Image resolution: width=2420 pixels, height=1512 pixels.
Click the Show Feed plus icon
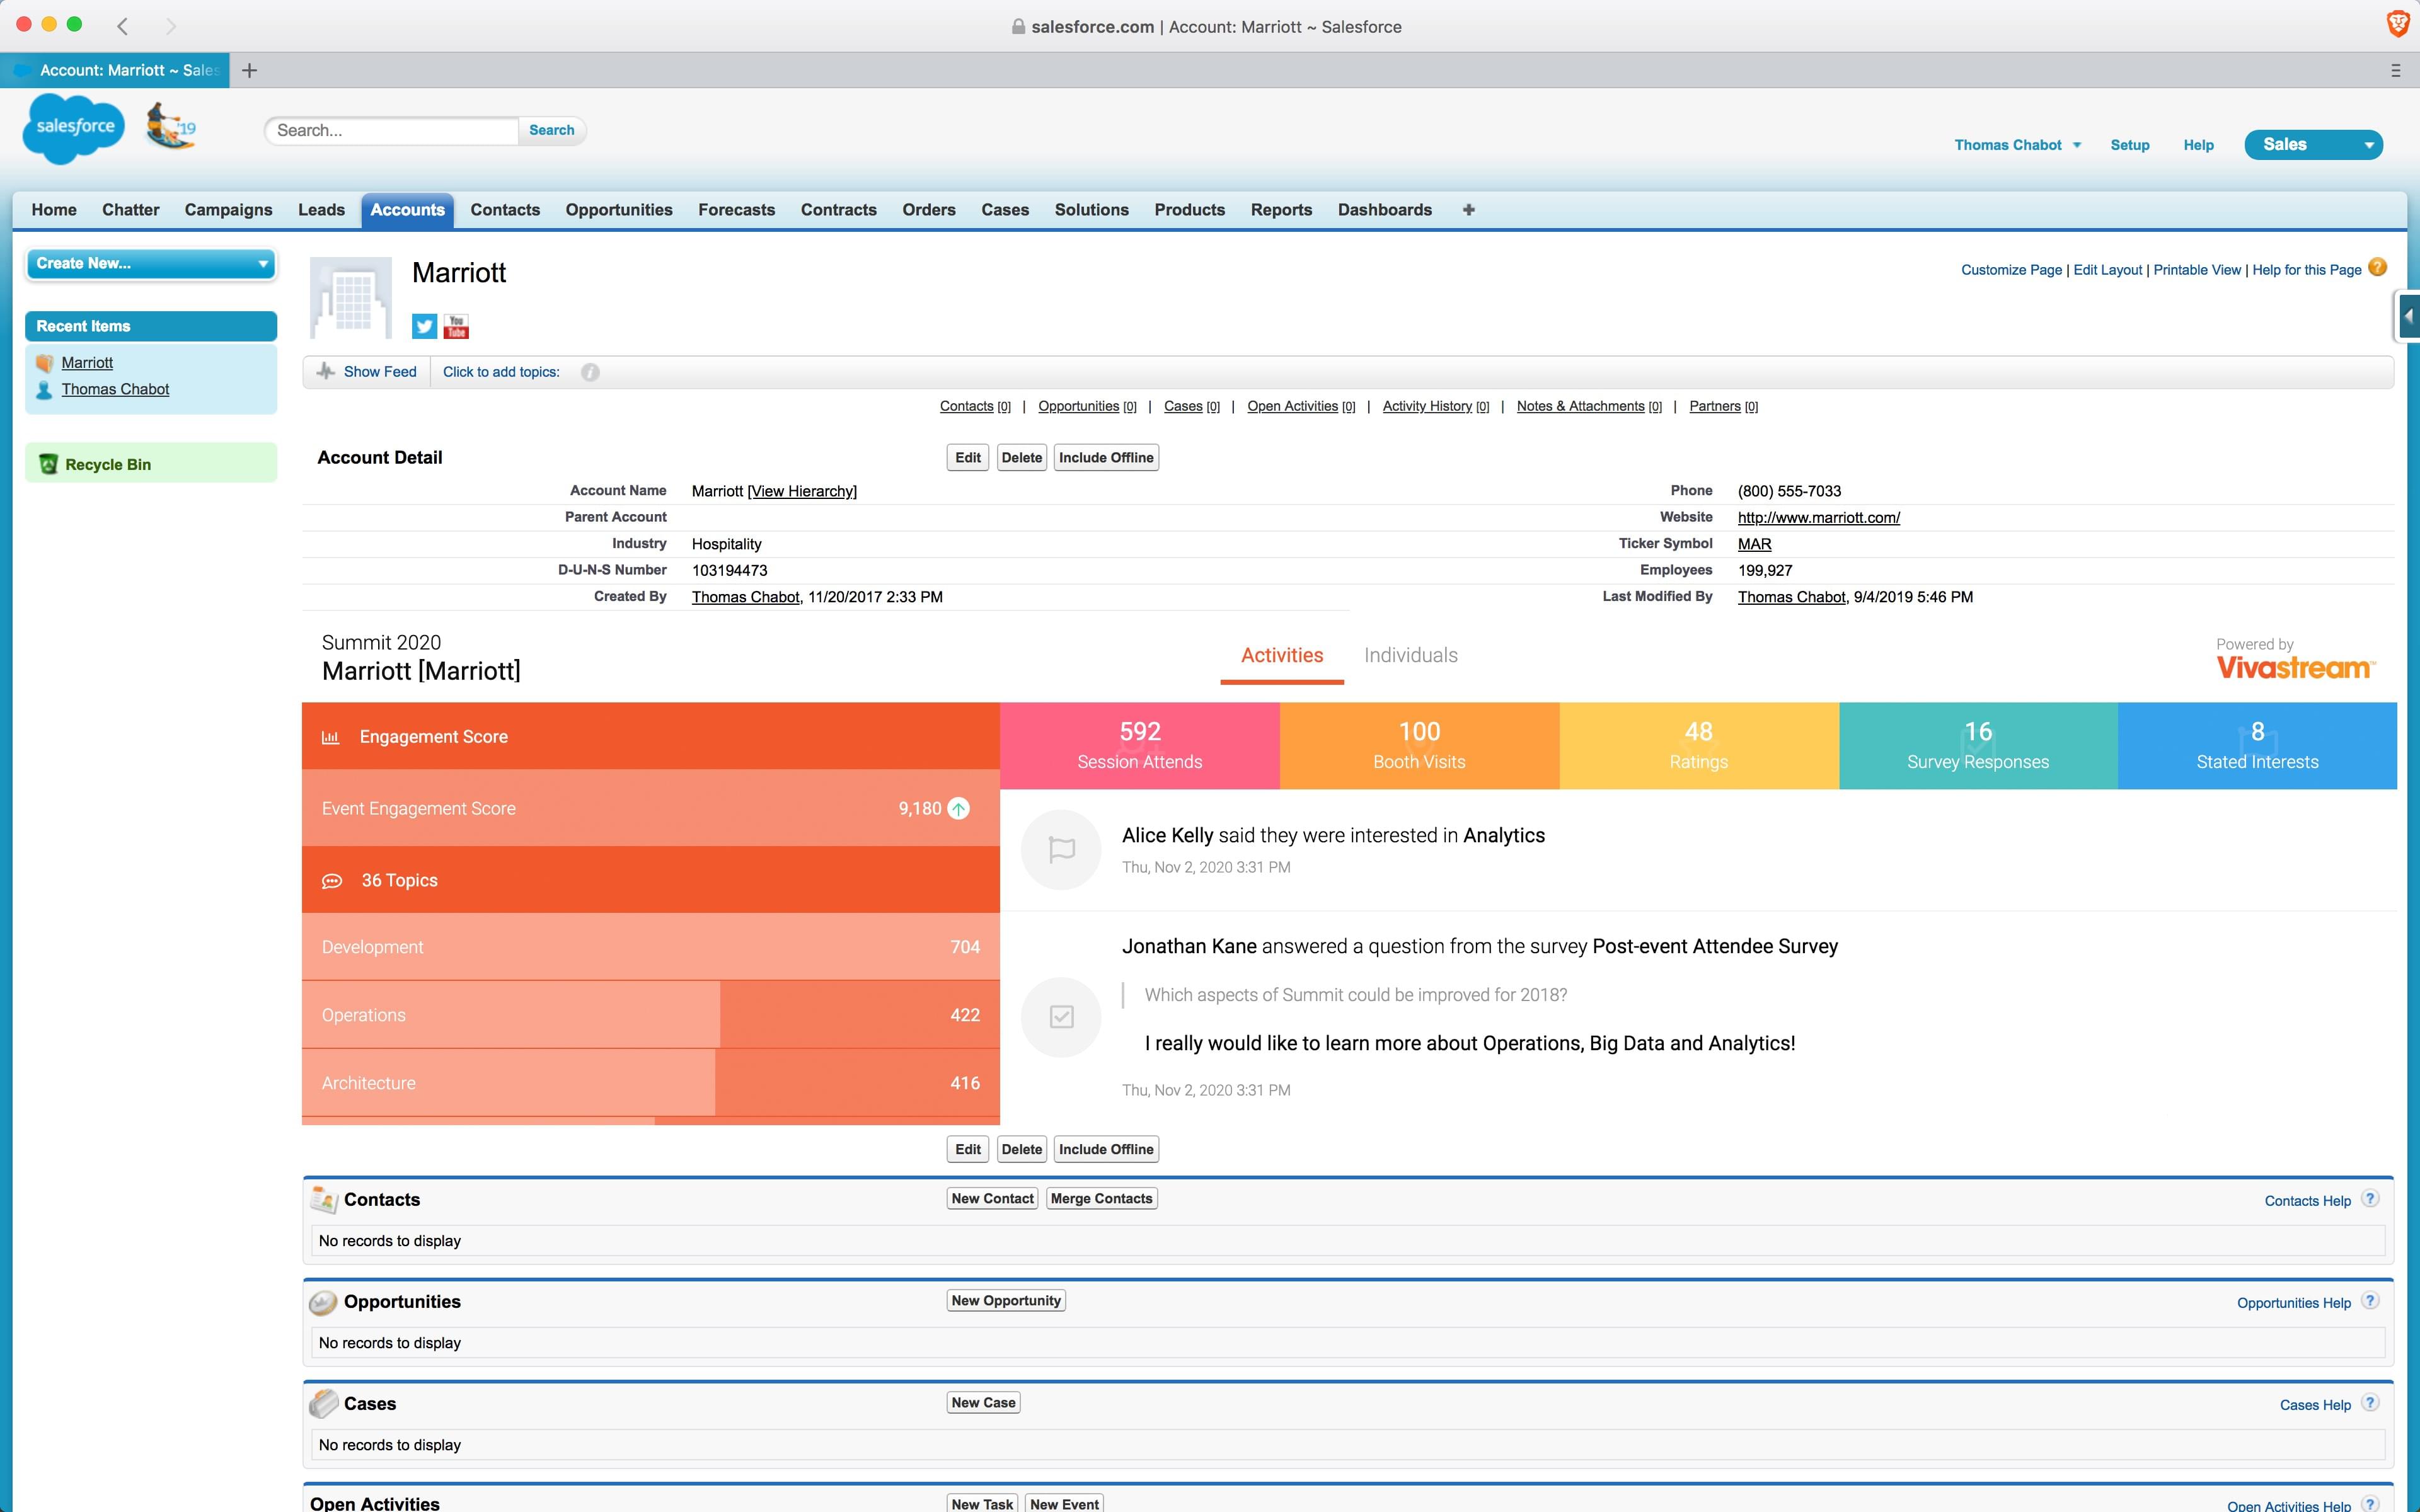(x=325, y=371)
